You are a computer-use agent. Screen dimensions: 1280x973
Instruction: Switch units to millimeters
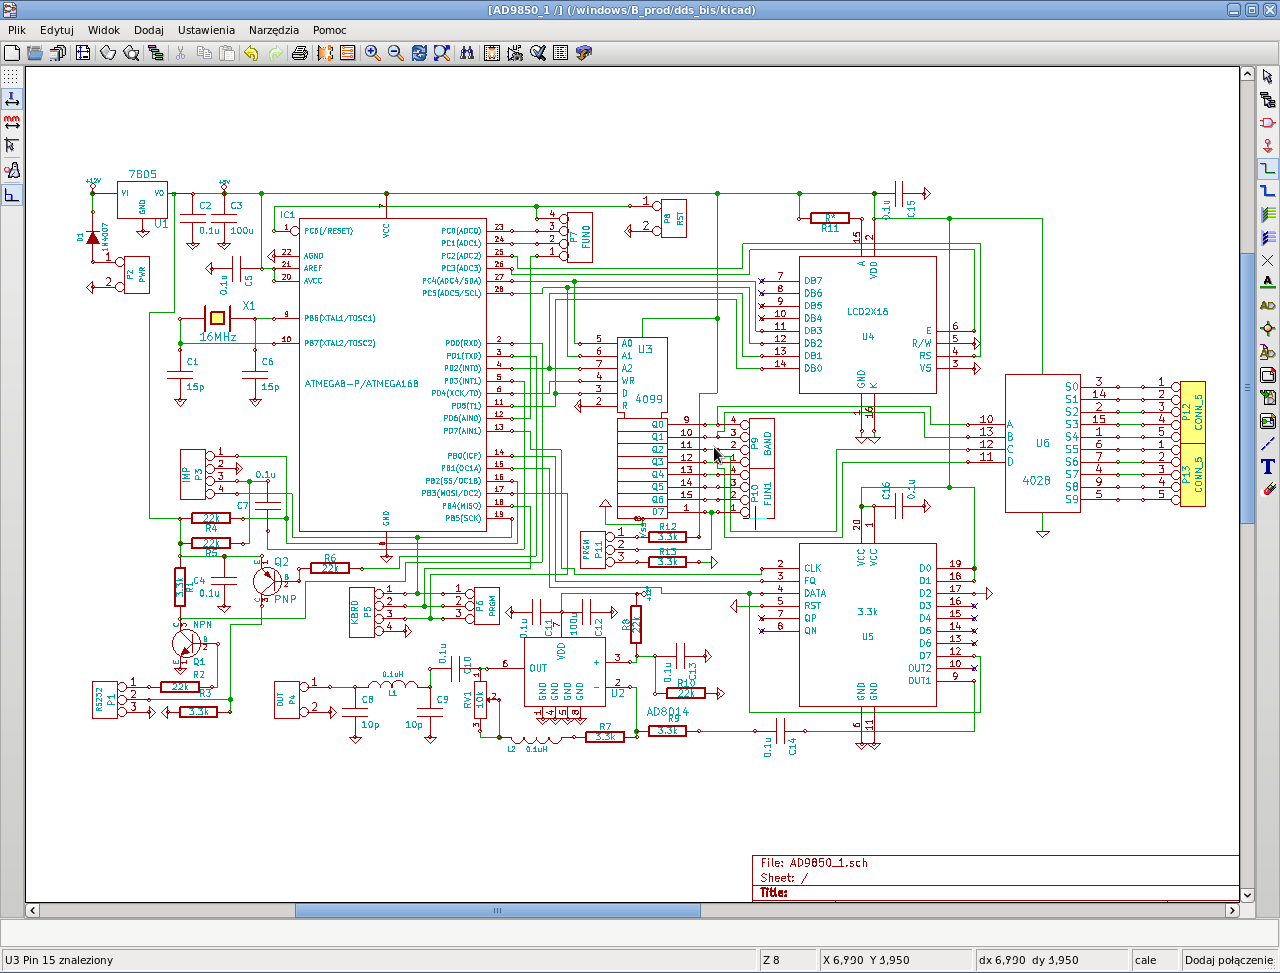[x=11, y=122]
